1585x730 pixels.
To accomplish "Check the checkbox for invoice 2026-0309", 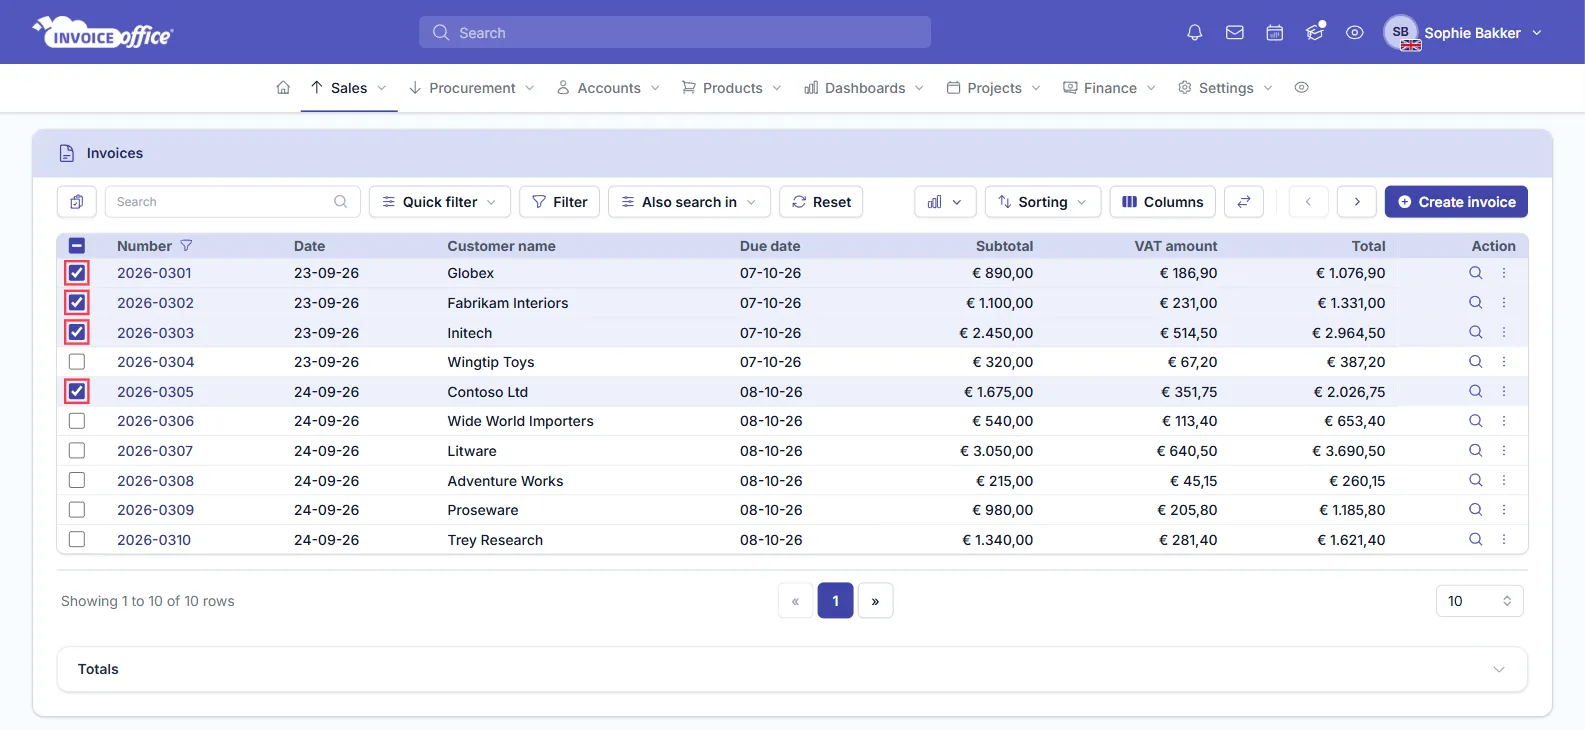I will (x=77, y=510).
